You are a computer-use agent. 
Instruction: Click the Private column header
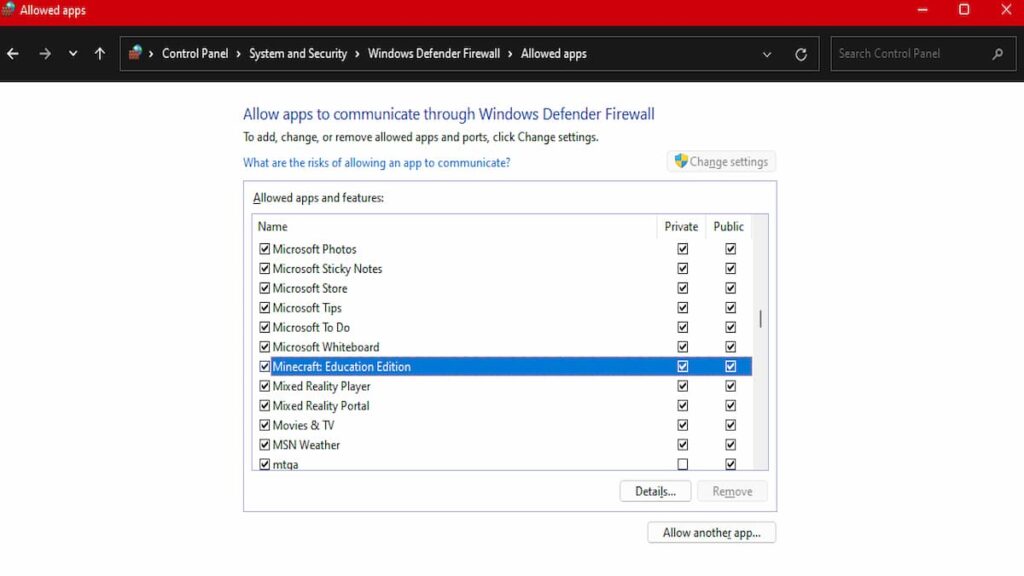681,227
